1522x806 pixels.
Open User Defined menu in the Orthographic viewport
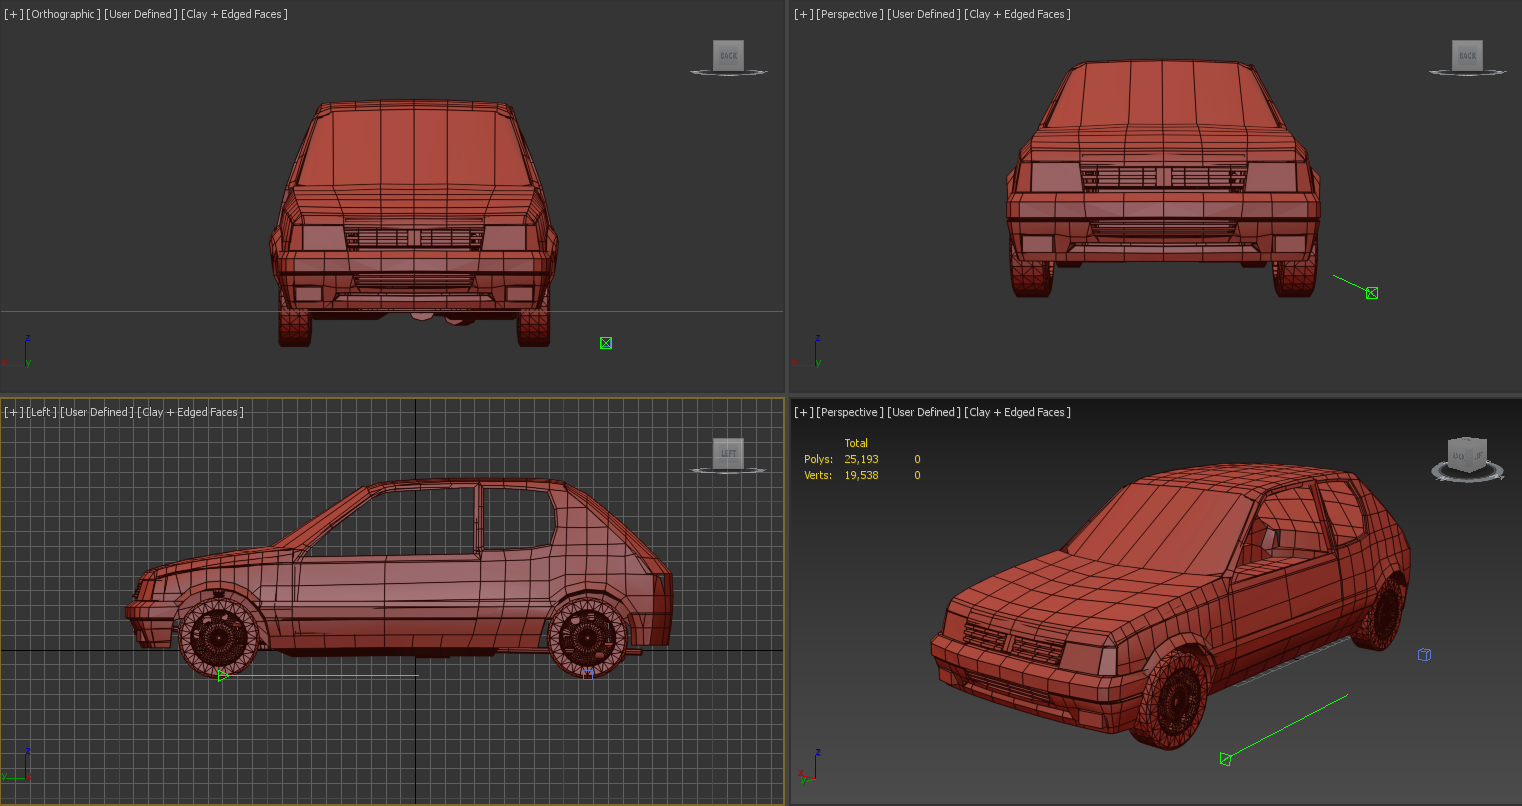pos(141,14)
